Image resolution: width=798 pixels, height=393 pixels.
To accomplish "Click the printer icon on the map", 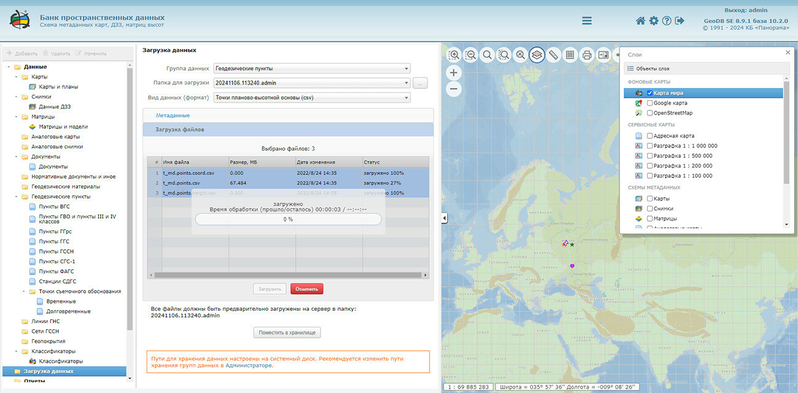I will 587,54.
